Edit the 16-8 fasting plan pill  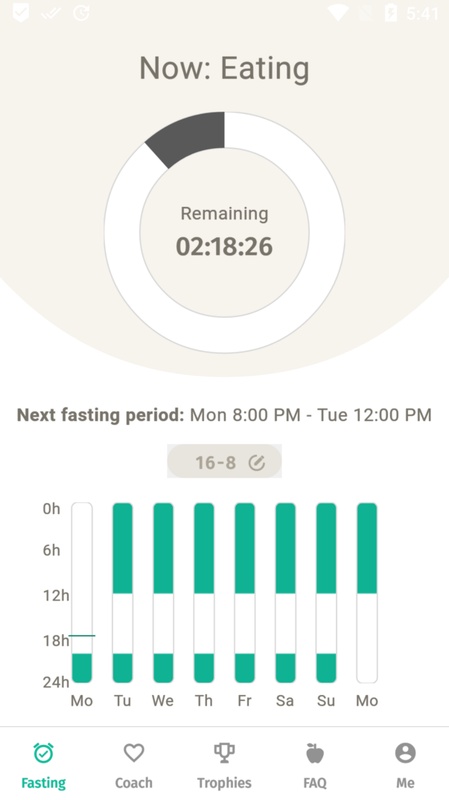coord(224,461)
